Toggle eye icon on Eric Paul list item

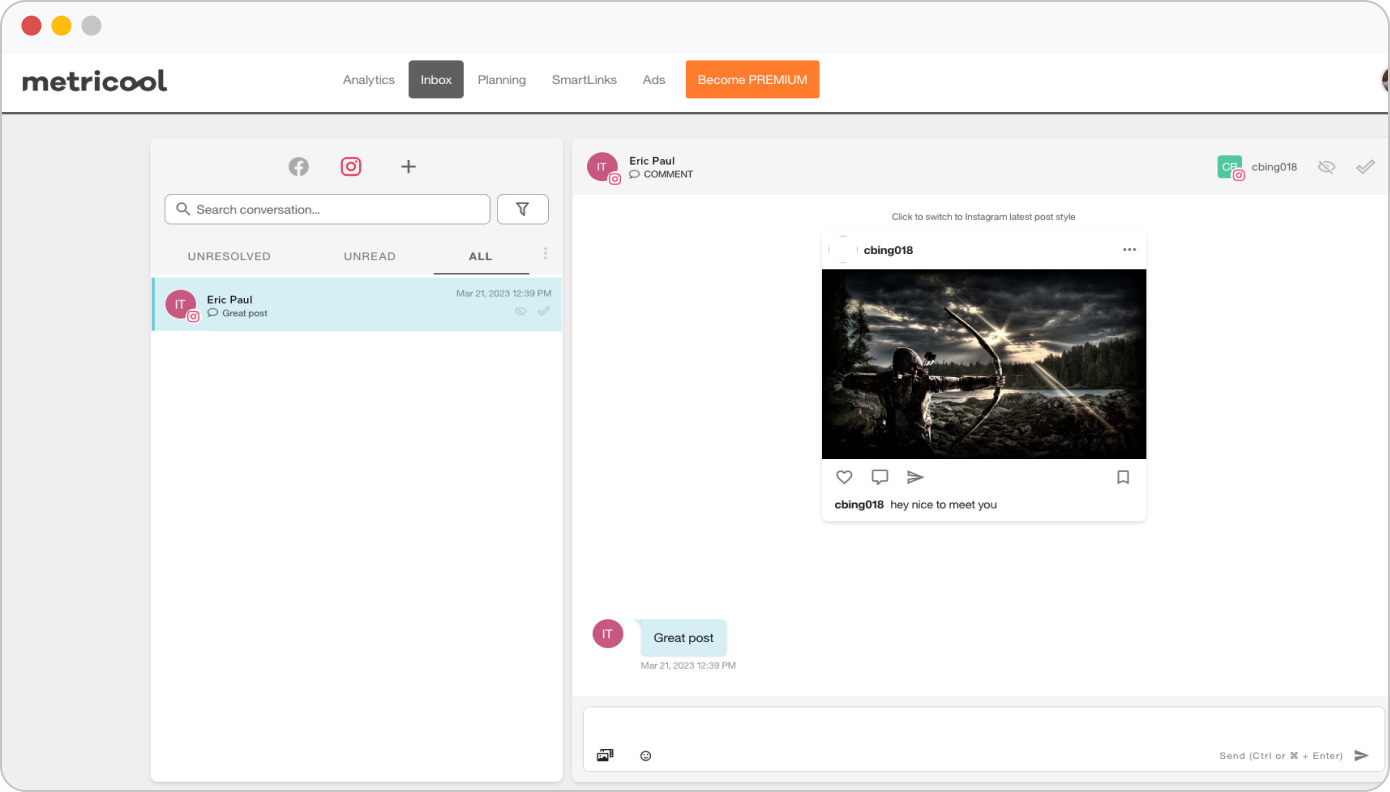click(520, 311)
